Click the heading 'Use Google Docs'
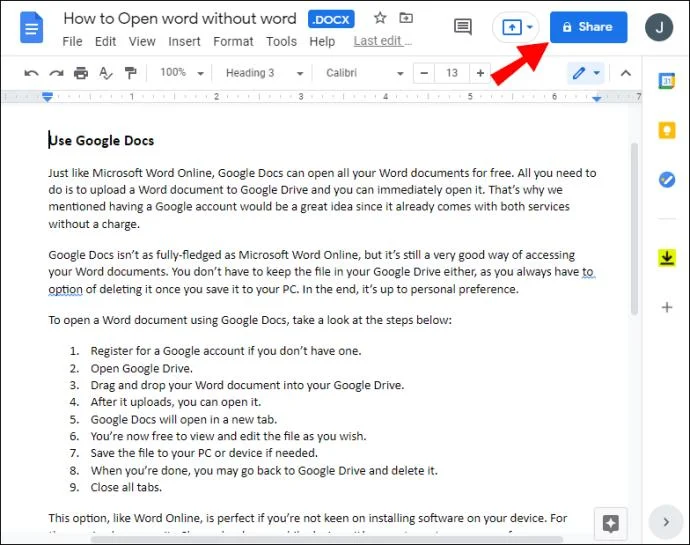The height and width of the screenshot is (545, 690). click(x=101, y=141)
